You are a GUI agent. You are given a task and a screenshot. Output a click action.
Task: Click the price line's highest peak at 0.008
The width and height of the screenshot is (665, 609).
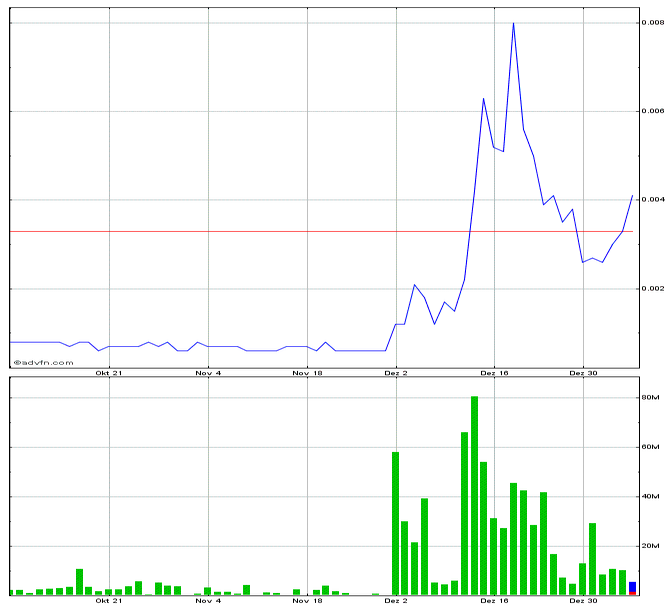[514, 23]
